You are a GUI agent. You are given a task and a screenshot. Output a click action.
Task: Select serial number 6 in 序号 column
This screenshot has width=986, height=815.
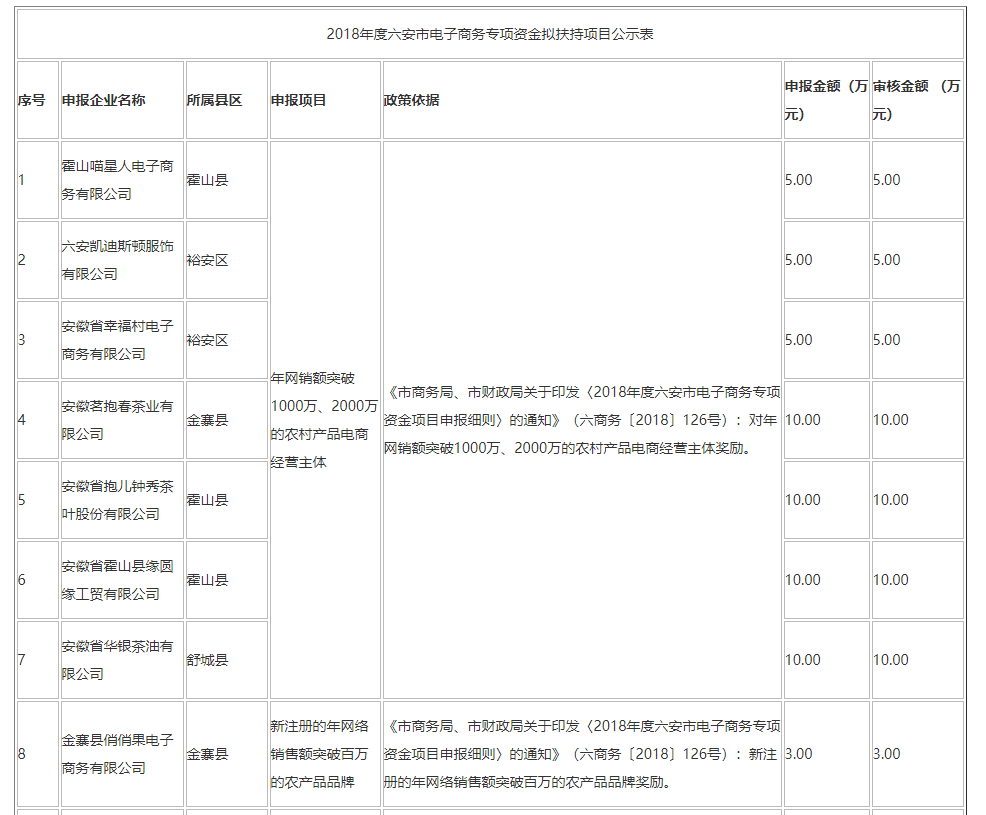pyautogui.click(x=21, y=580)
